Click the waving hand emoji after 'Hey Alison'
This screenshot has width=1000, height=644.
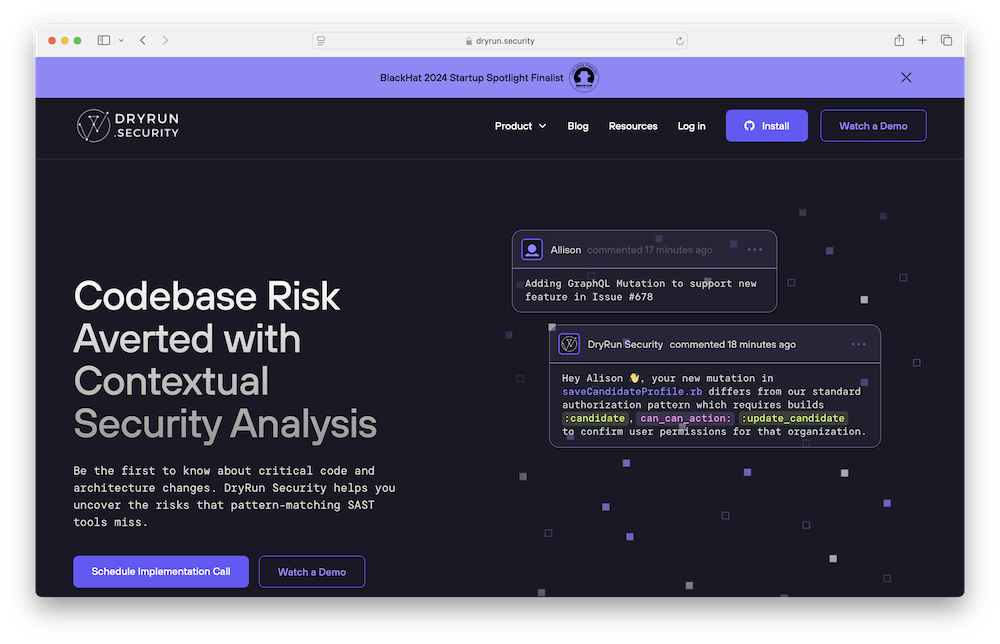pos(634,378)
